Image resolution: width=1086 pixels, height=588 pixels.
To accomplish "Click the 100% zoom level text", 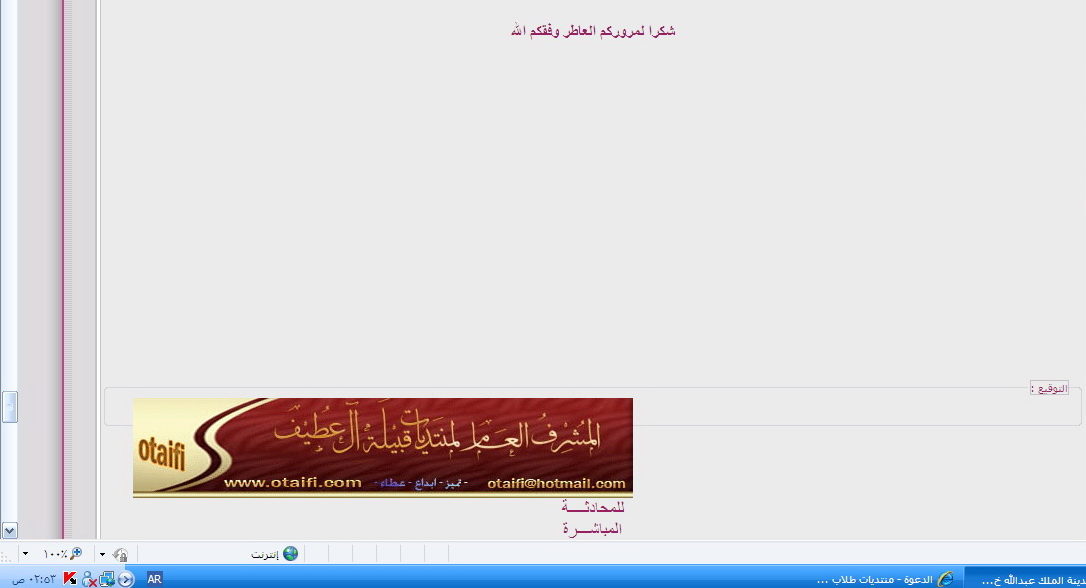I will click(54, 554).
